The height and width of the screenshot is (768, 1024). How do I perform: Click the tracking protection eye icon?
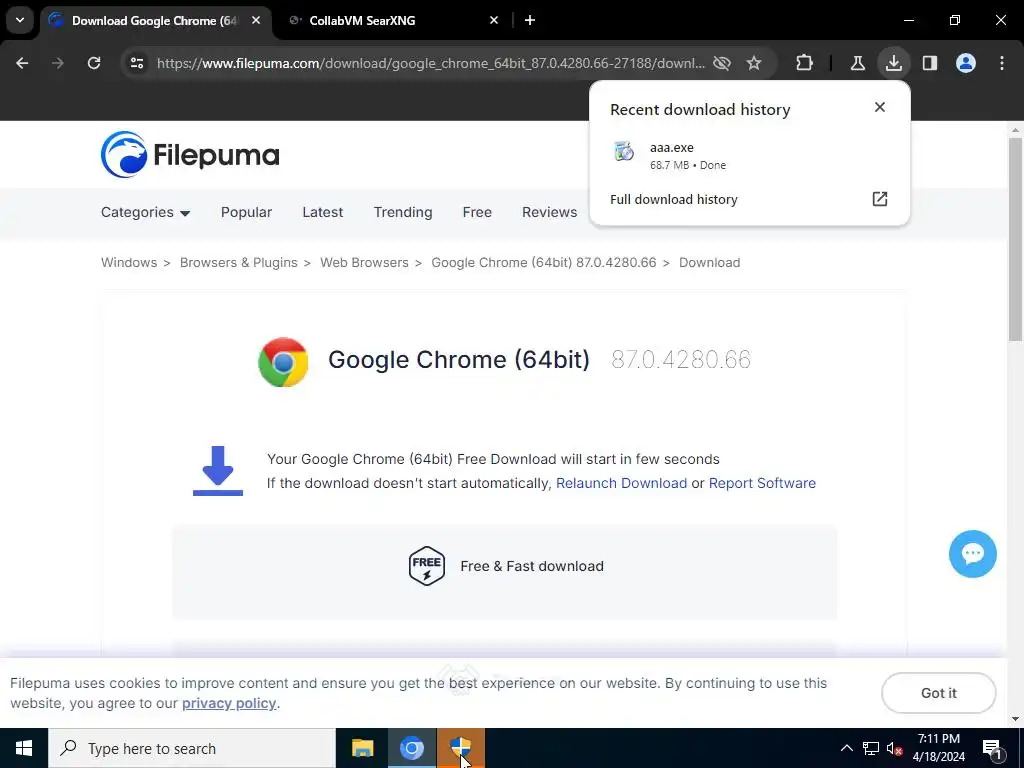[722, 63]
